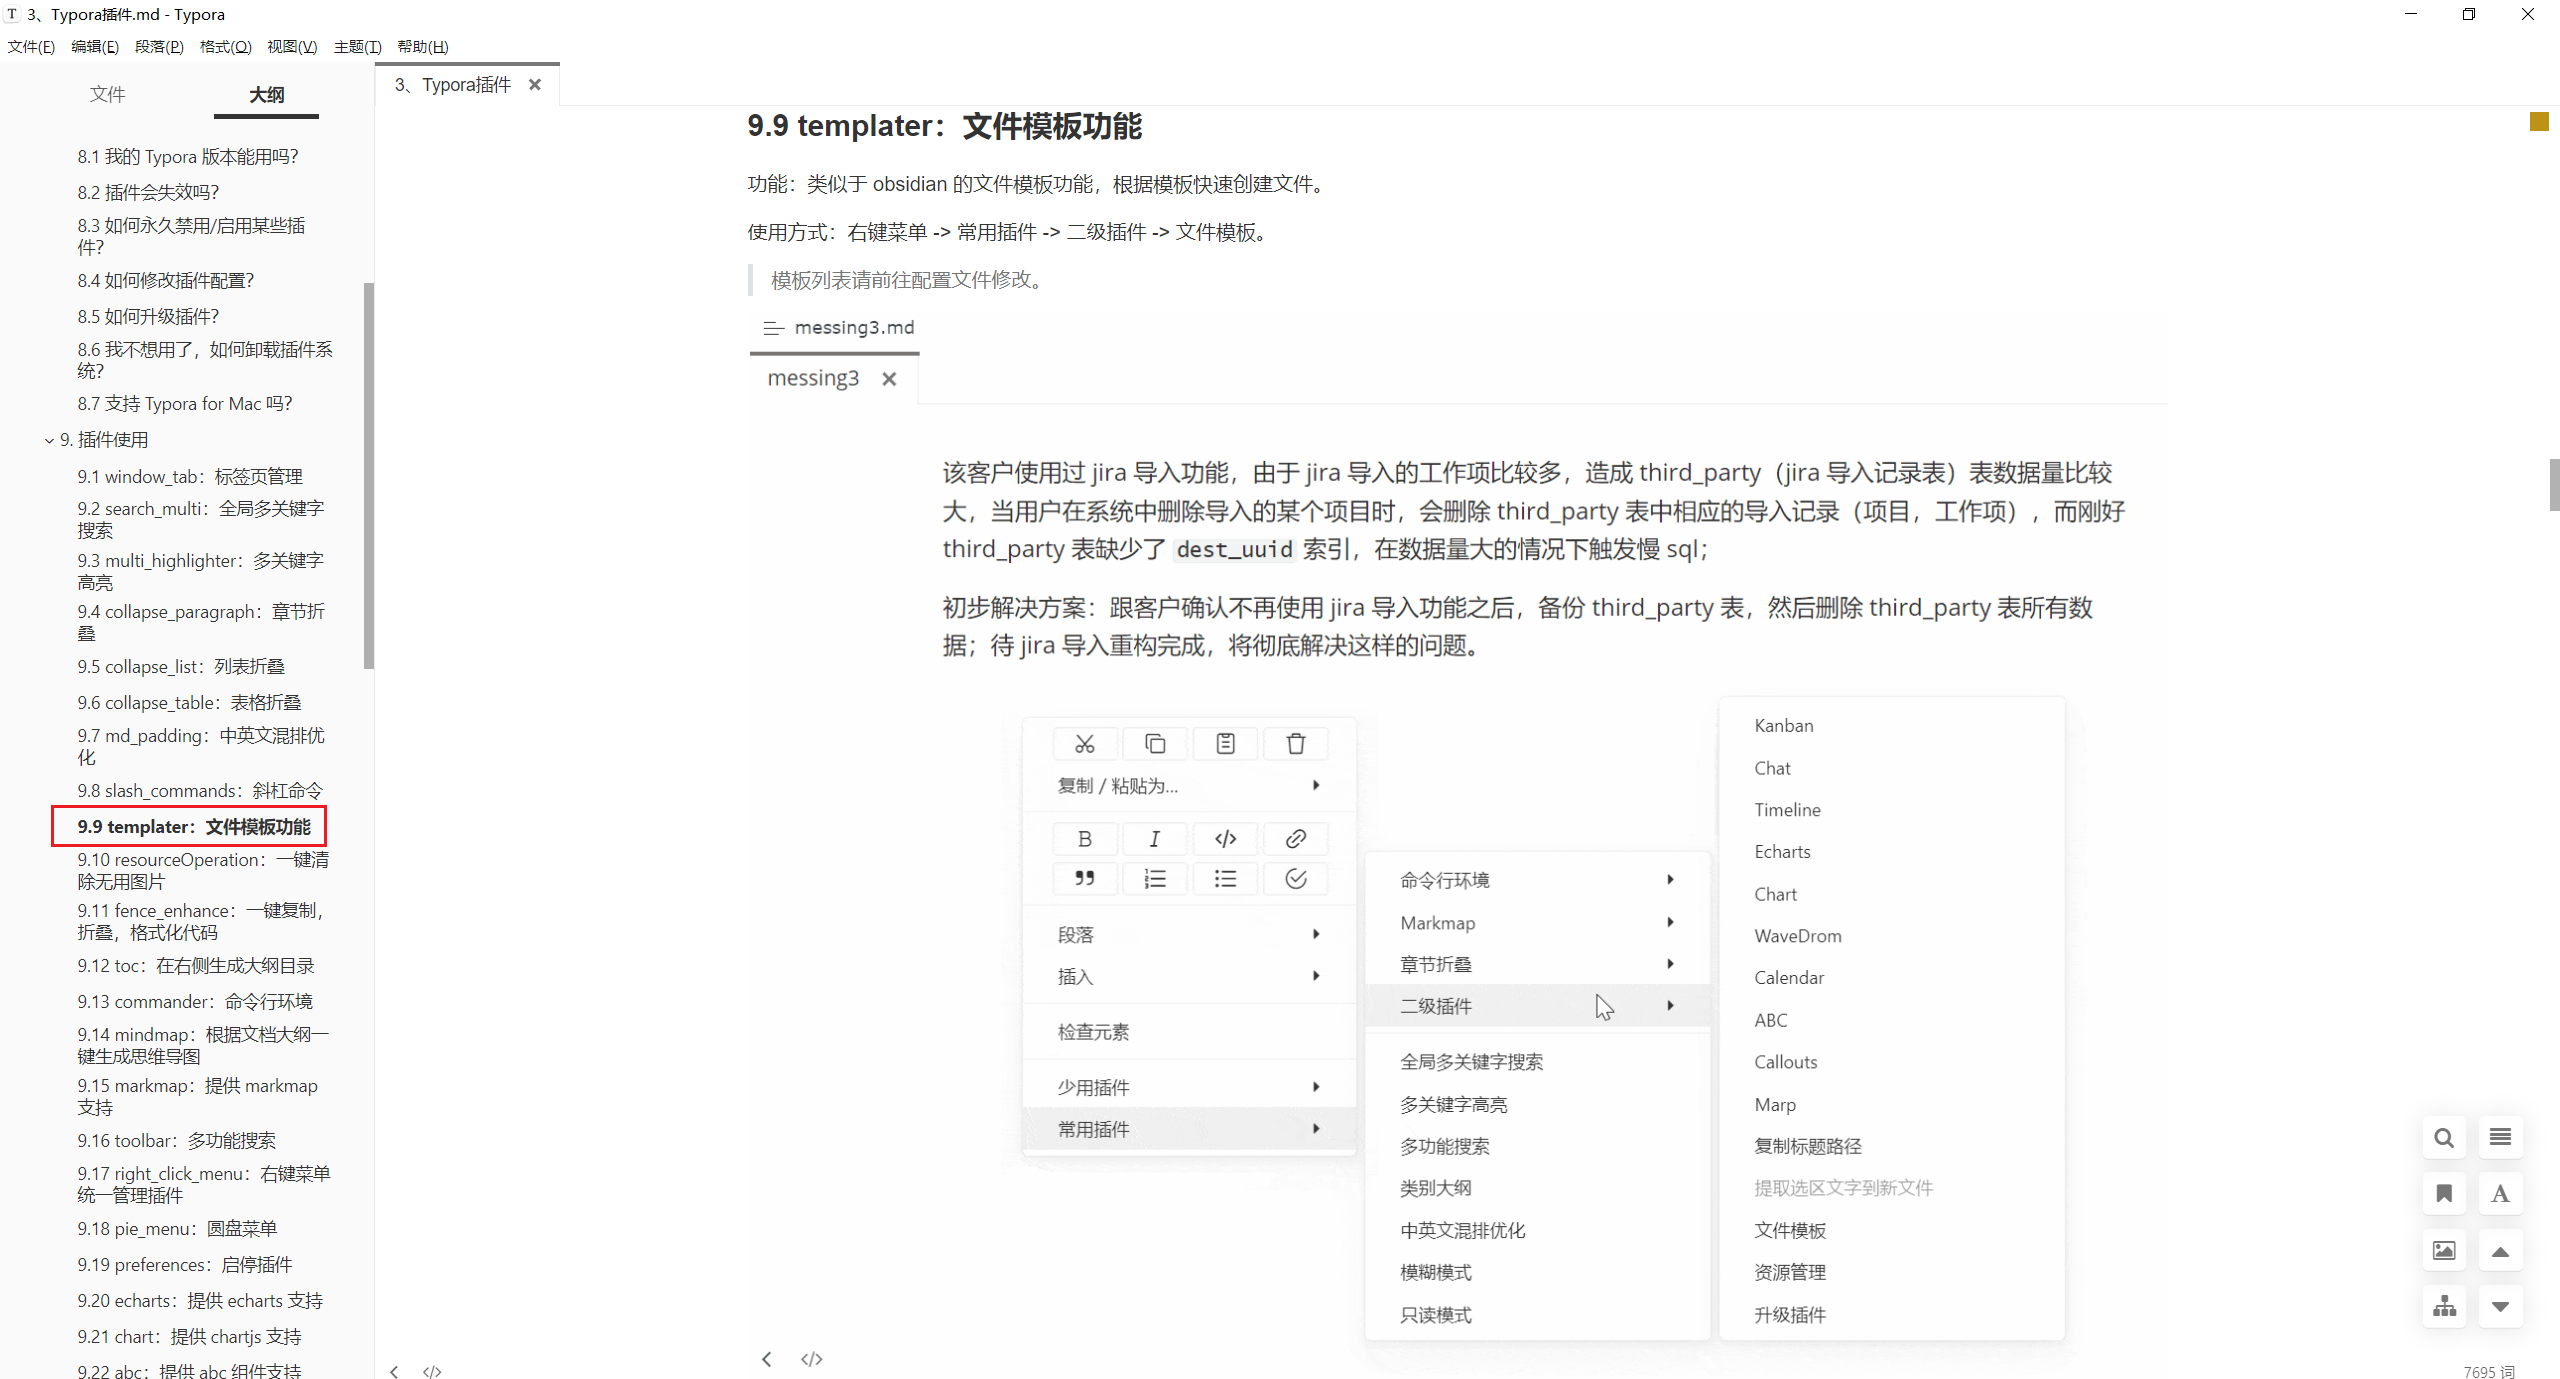Viewport: 2560px width, 1379px height.
Task: Click the embedded context-menu screenshot image
Action: [x=1460, y=843]
